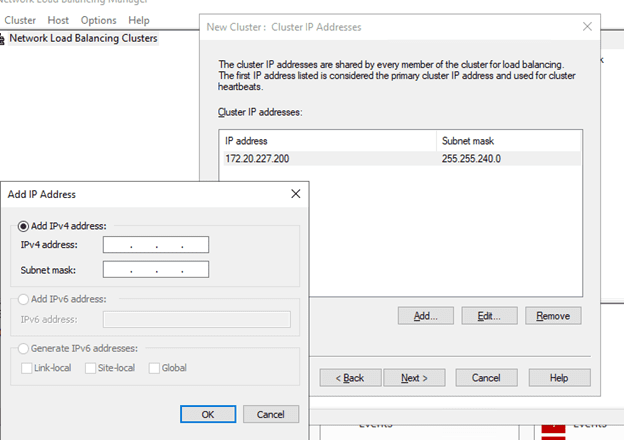Click the Network Load Balancing Clusters tree icon

click(x=4, y=39)
